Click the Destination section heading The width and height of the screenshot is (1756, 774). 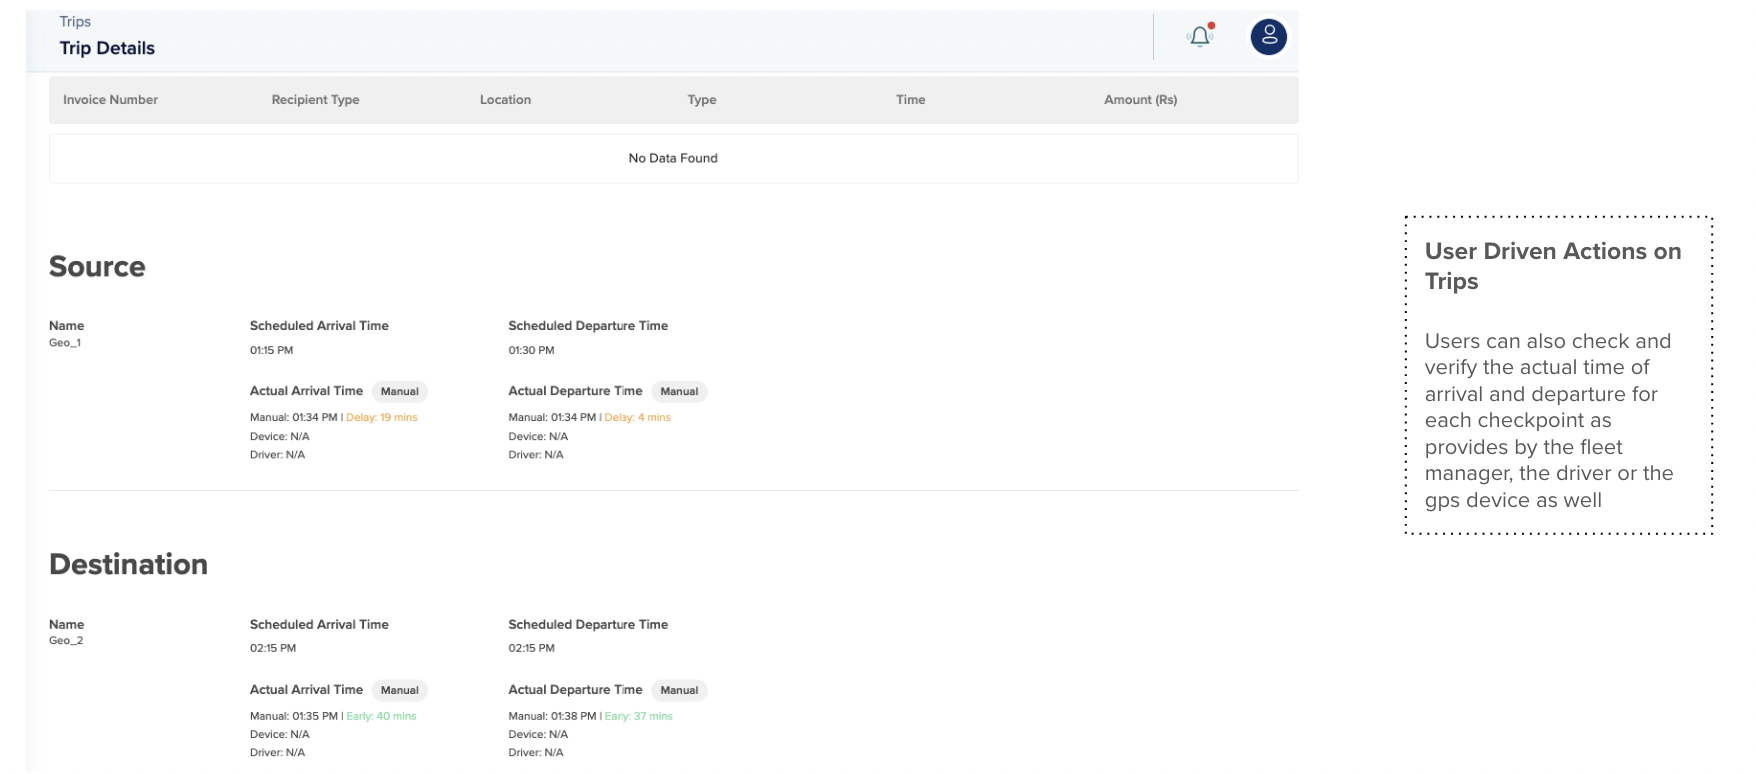click(x=128, y=565)
